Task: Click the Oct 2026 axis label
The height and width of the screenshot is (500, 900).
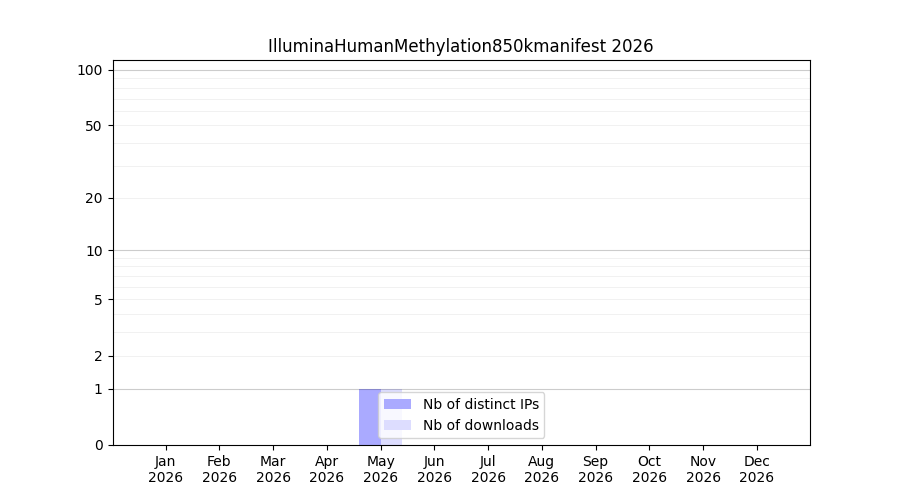Action: [x=649, y=469]
